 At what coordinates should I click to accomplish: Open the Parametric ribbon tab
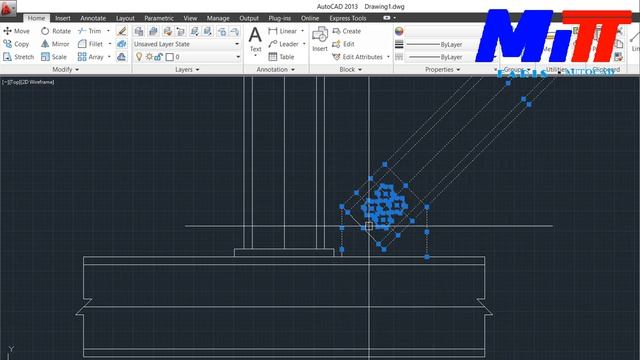tap(159, 18)
